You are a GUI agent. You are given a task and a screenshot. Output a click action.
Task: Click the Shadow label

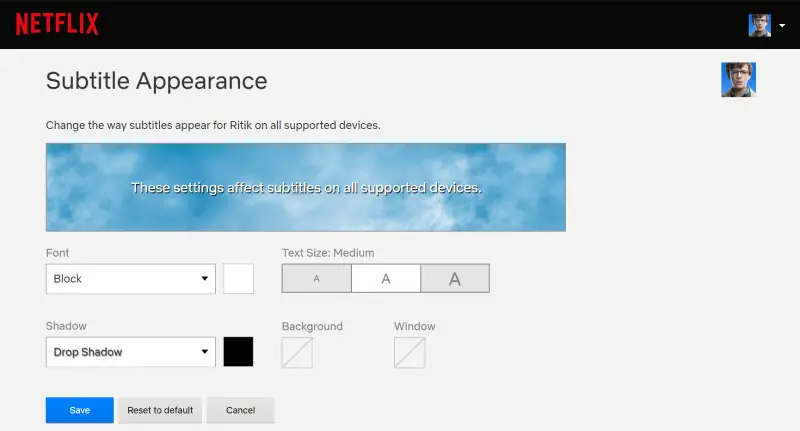[66, 326]
